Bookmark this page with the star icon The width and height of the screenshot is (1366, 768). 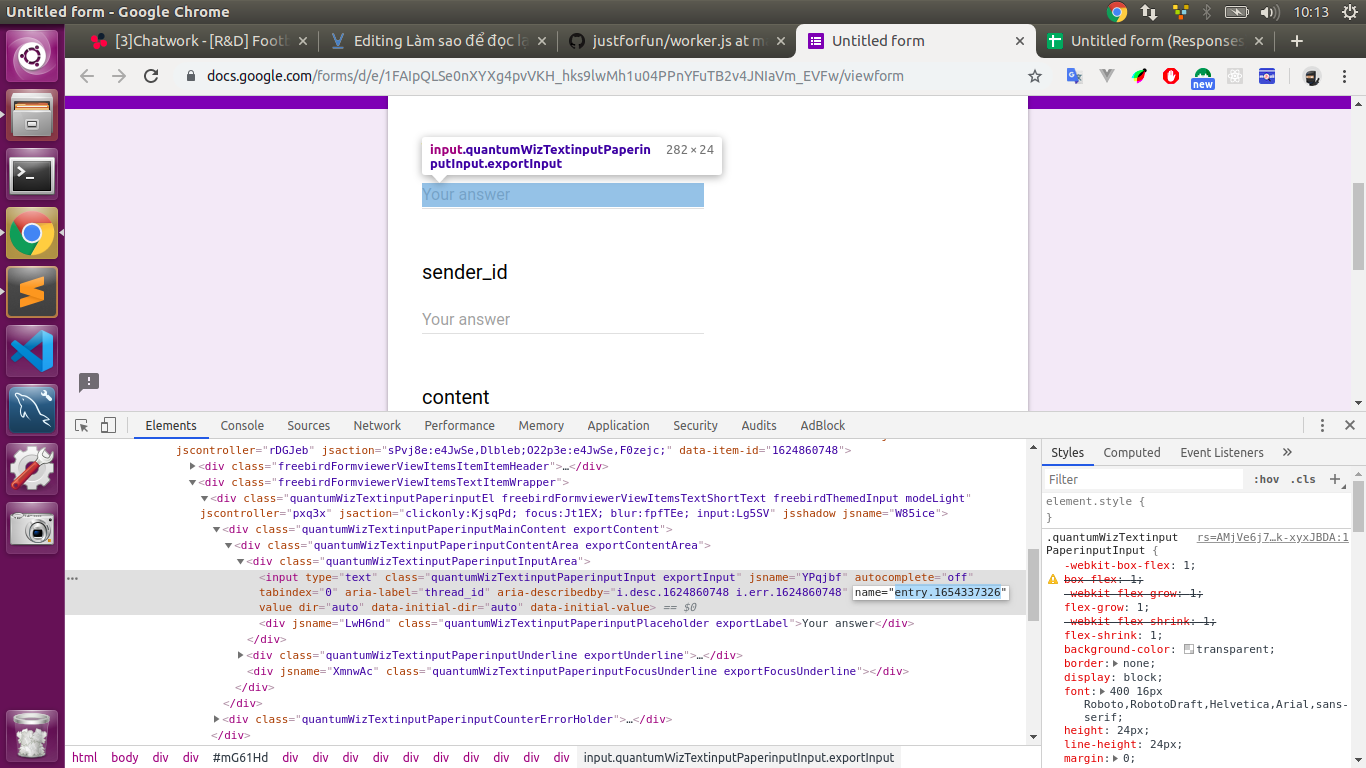1035,76
